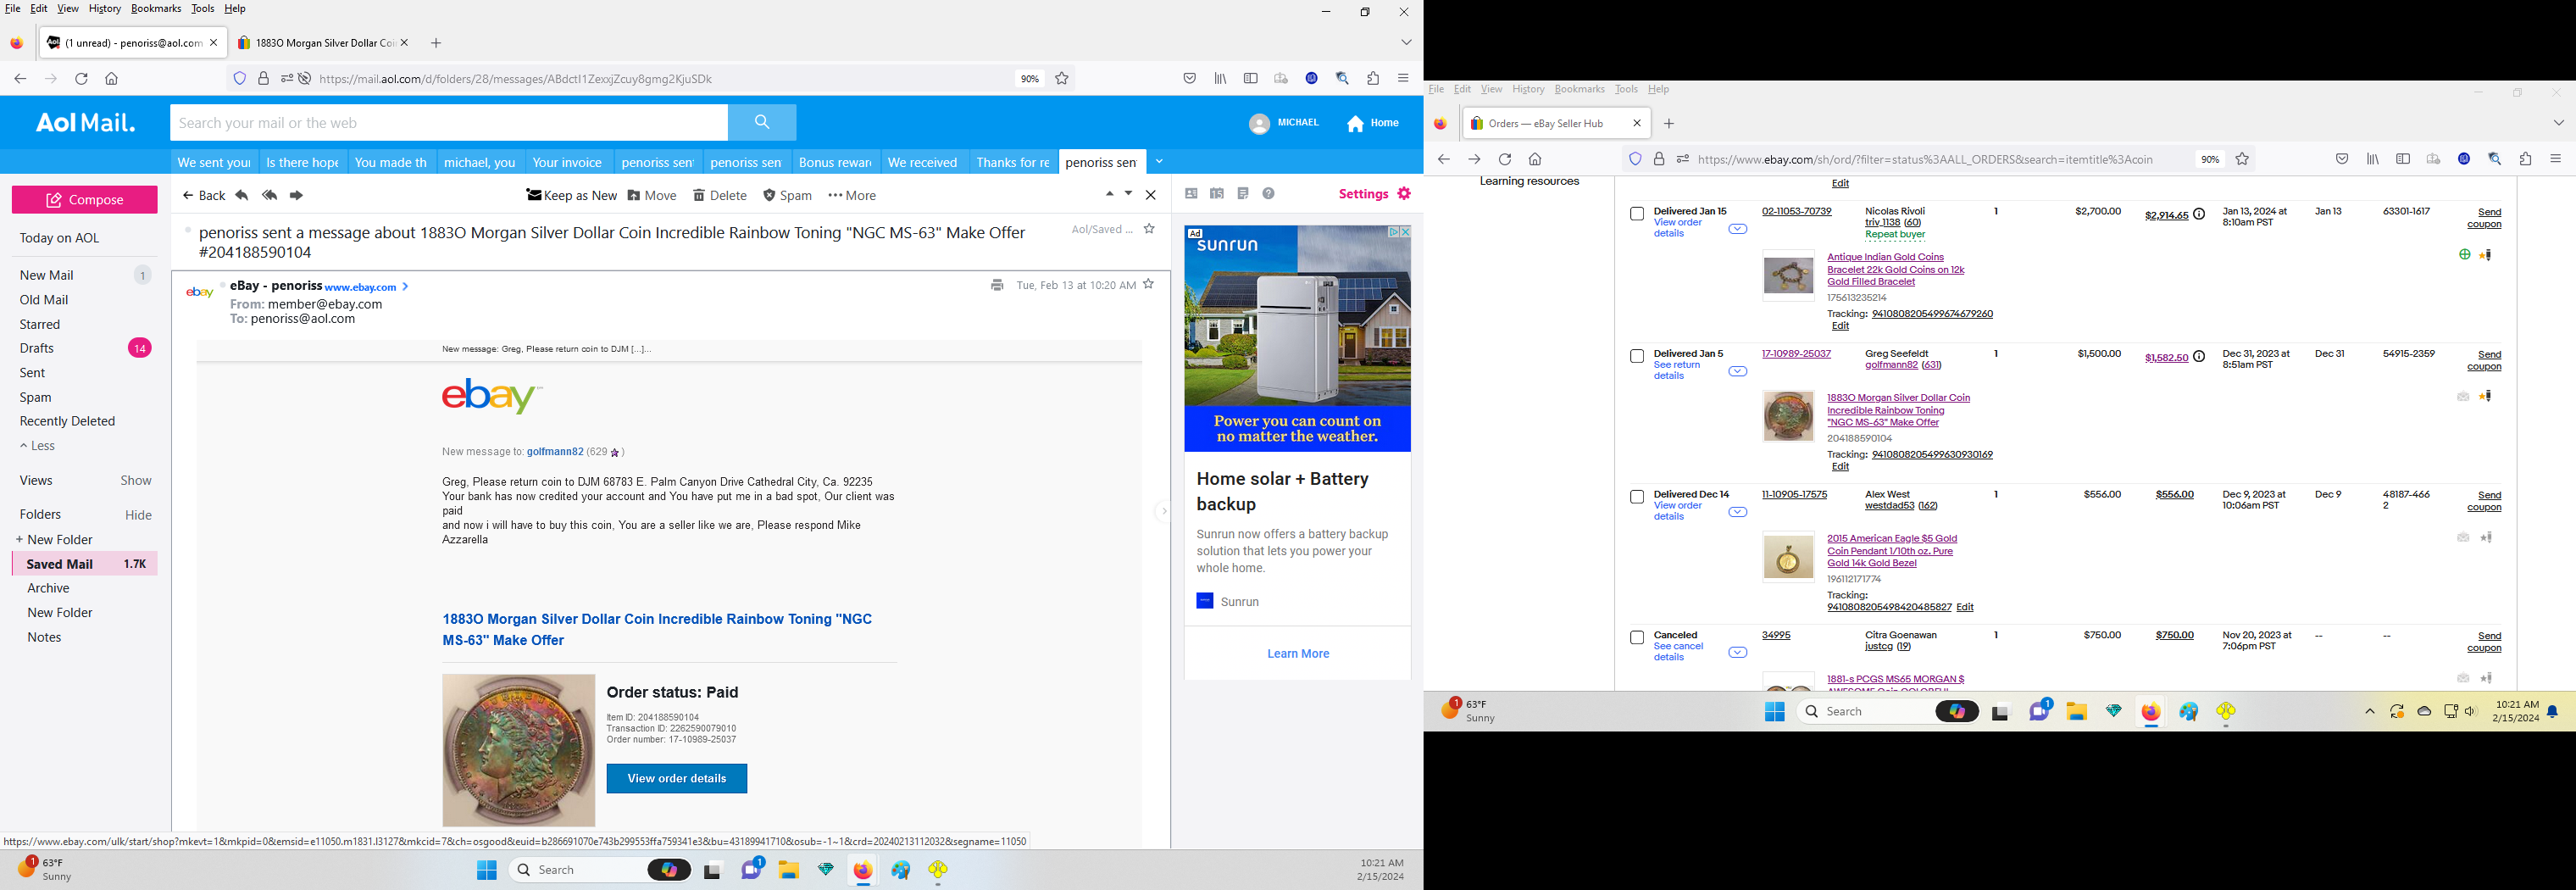The image size is (2576, 890).
Task: Click the info icon next to $1,582.50 total
Action: tap(2199, 357)
